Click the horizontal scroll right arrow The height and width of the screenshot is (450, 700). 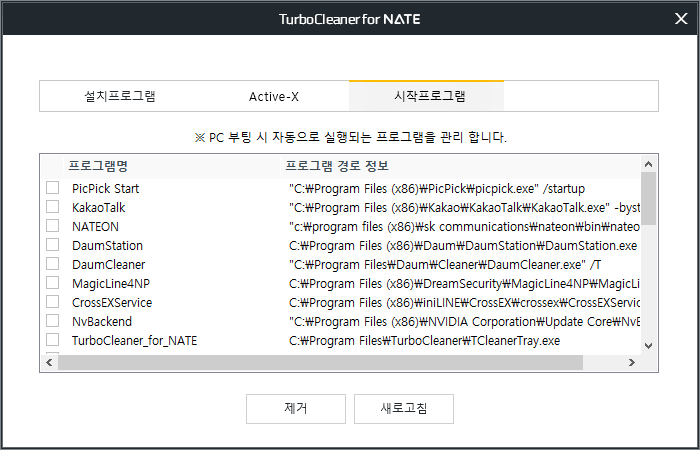click(631, 362)
